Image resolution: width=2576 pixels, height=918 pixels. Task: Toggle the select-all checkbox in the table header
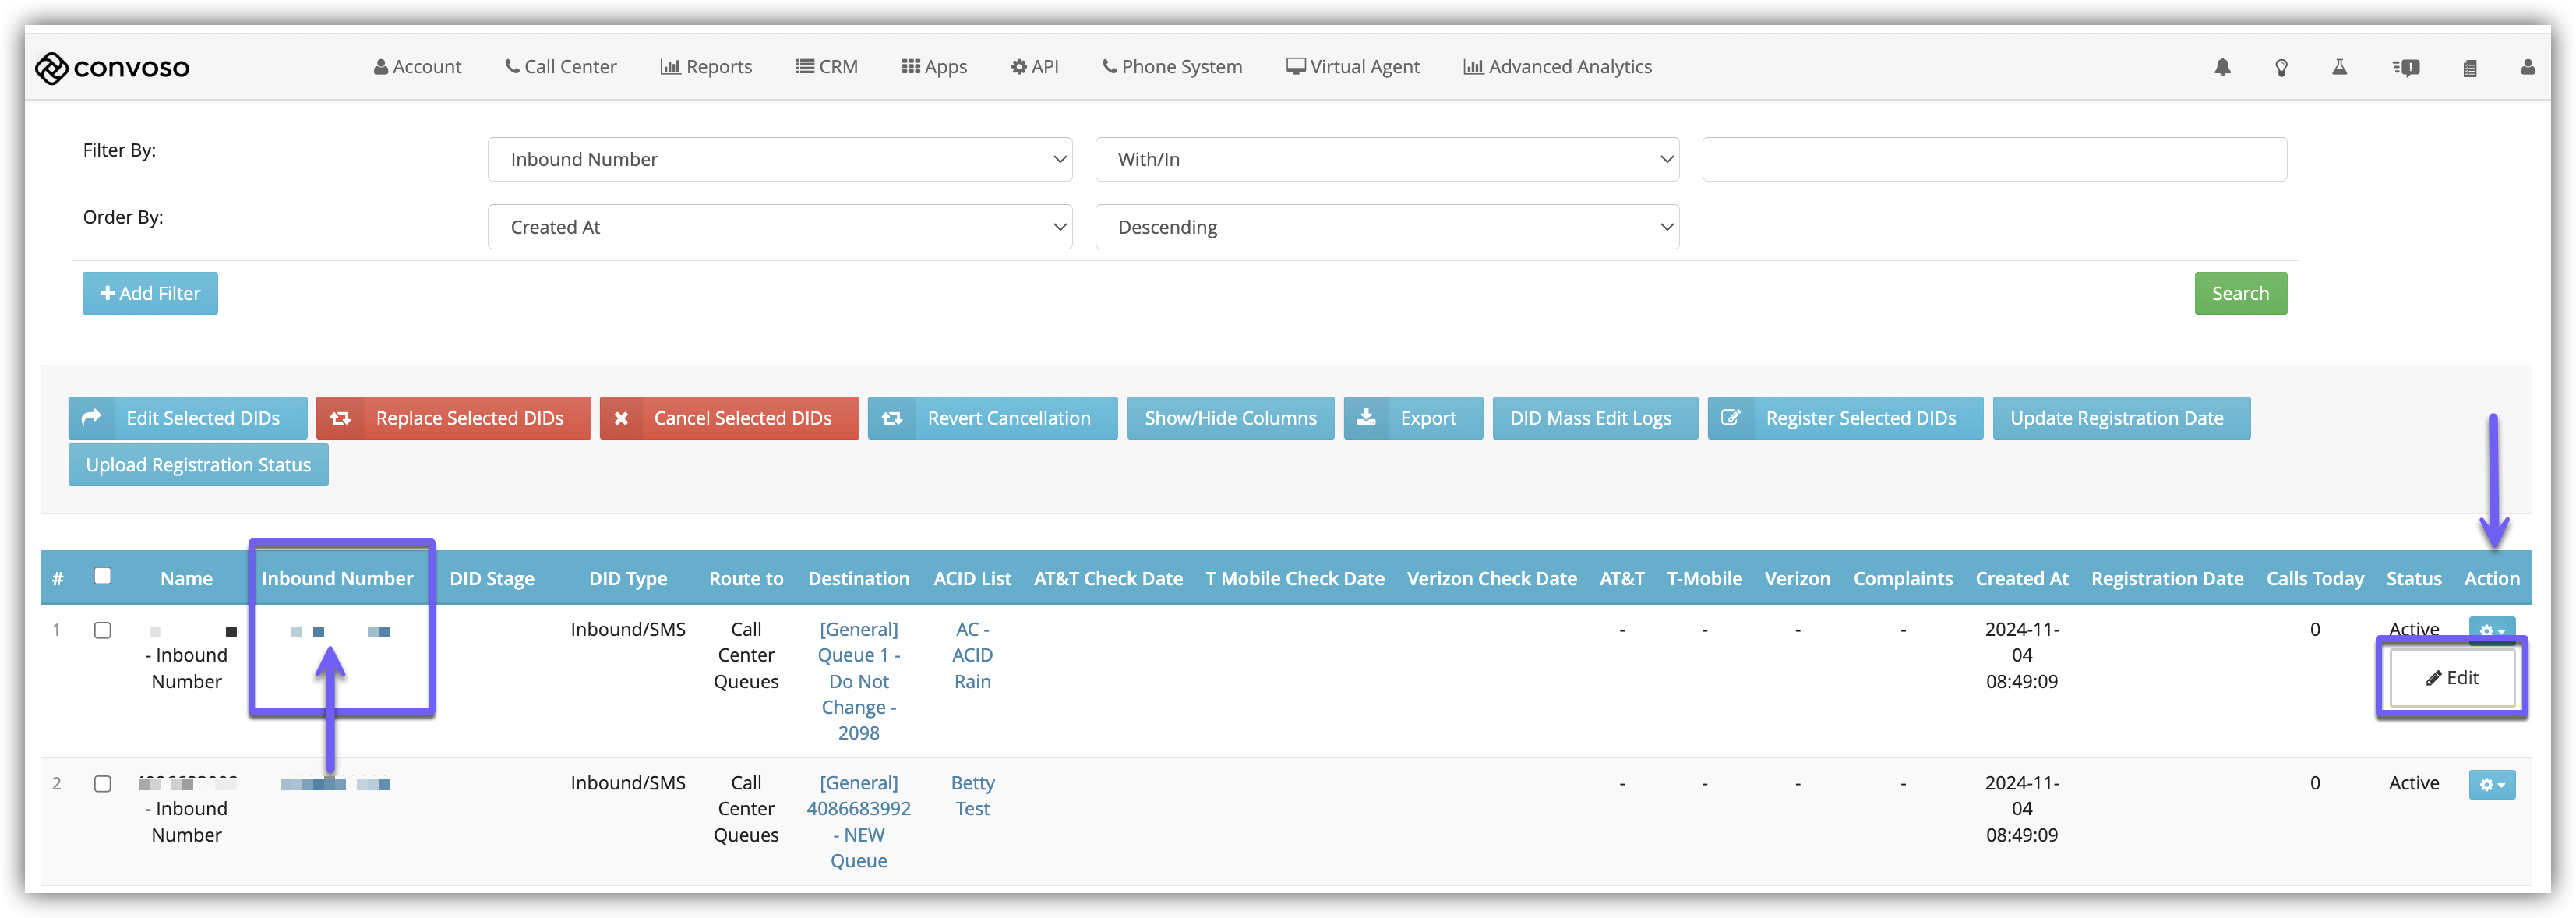point(102,576)
